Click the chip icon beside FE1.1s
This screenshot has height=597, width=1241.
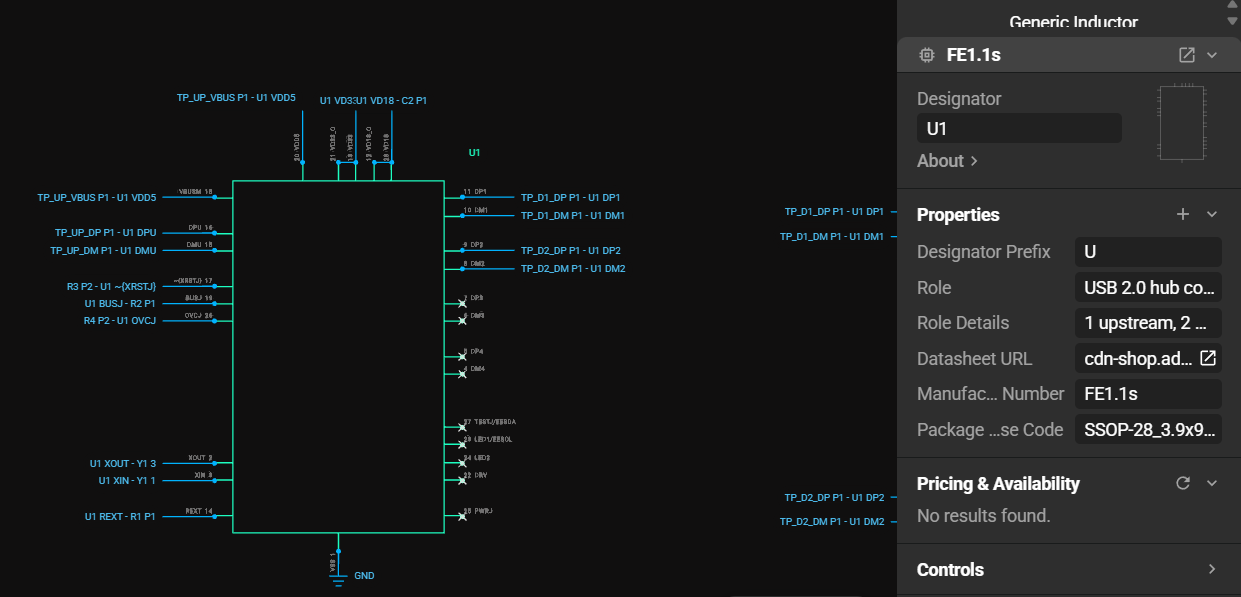[927, 55]
